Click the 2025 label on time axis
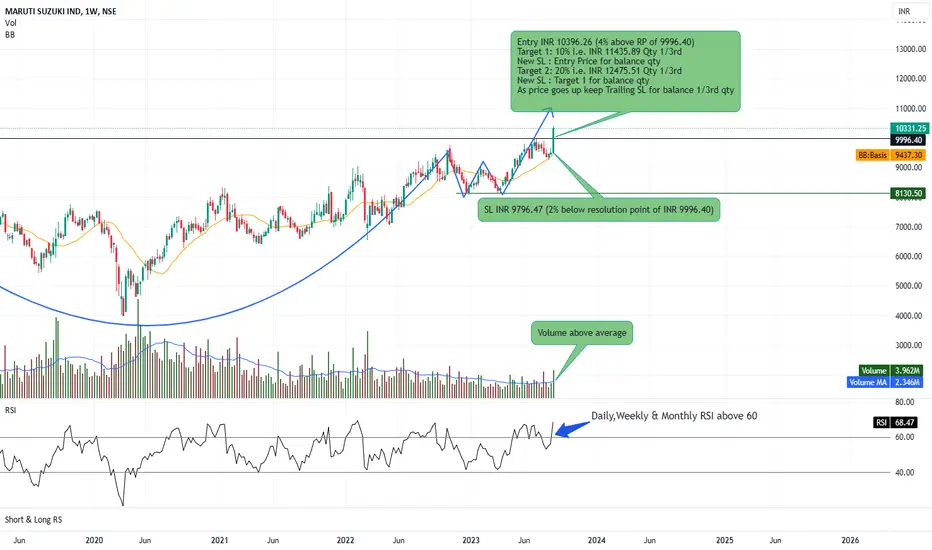This screenshot has width=932, height=550. pyautogui.click(x=725, y=540)
